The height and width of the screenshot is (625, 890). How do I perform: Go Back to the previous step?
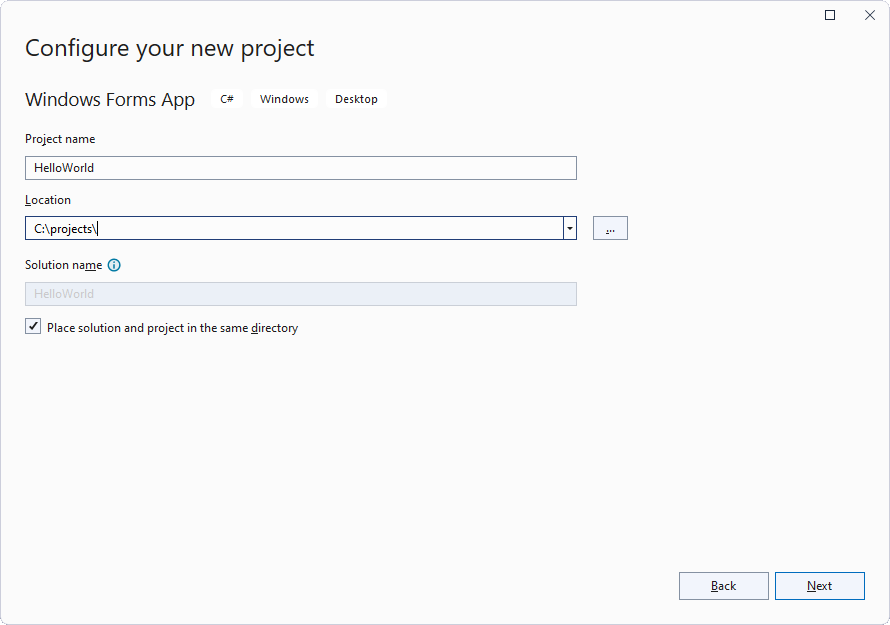click(x=724, y=586)
